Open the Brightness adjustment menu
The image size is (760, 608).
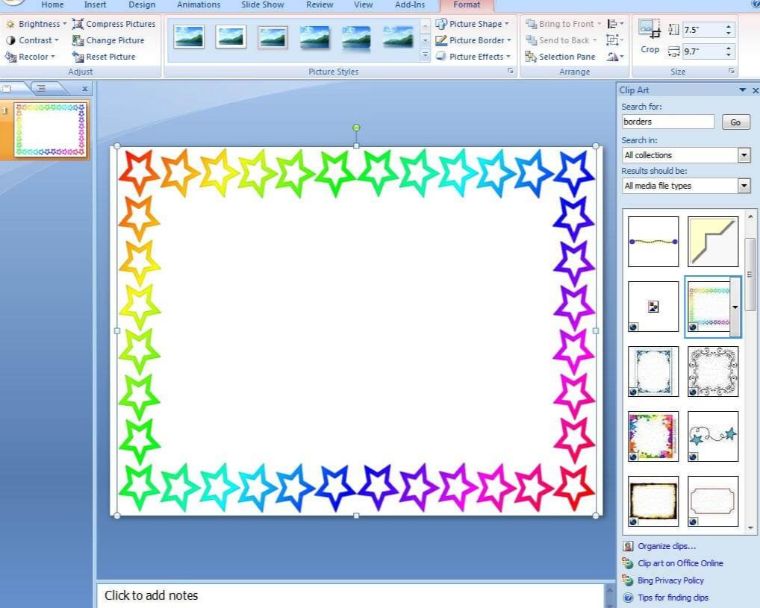pyautogui.click(x=37, y=23)
